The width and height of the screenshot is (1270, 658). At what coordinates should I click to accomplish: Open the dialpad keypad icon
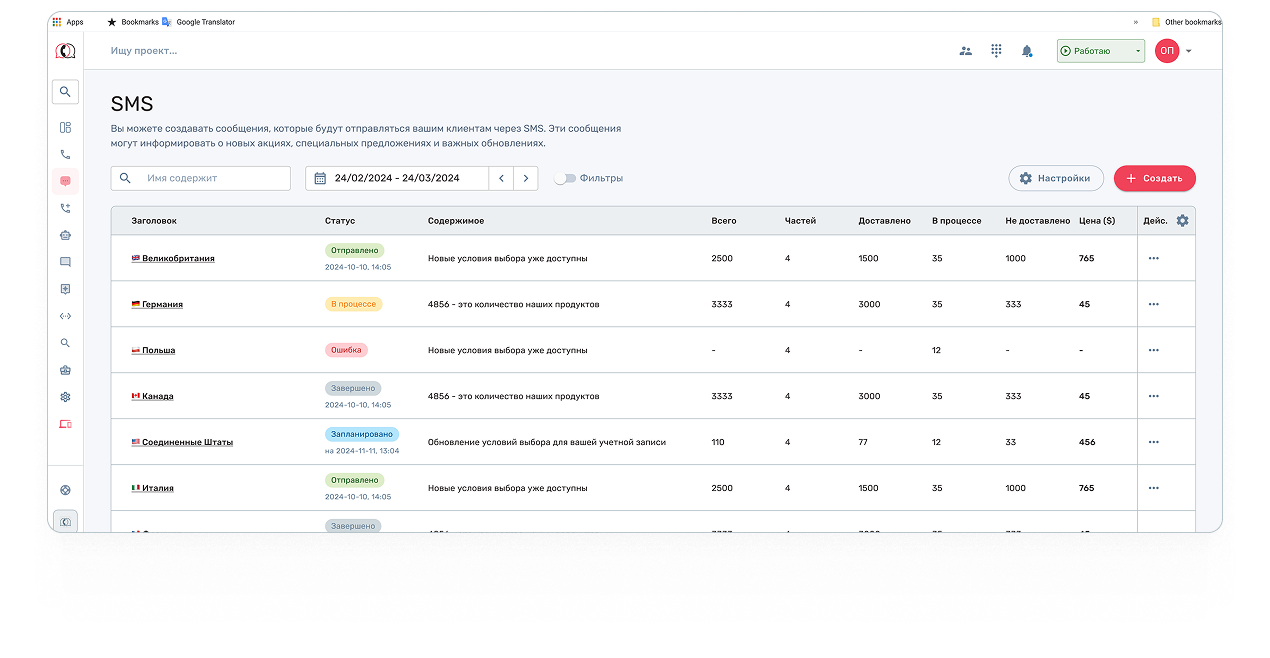pyautogui.click(x=996, y=51)
